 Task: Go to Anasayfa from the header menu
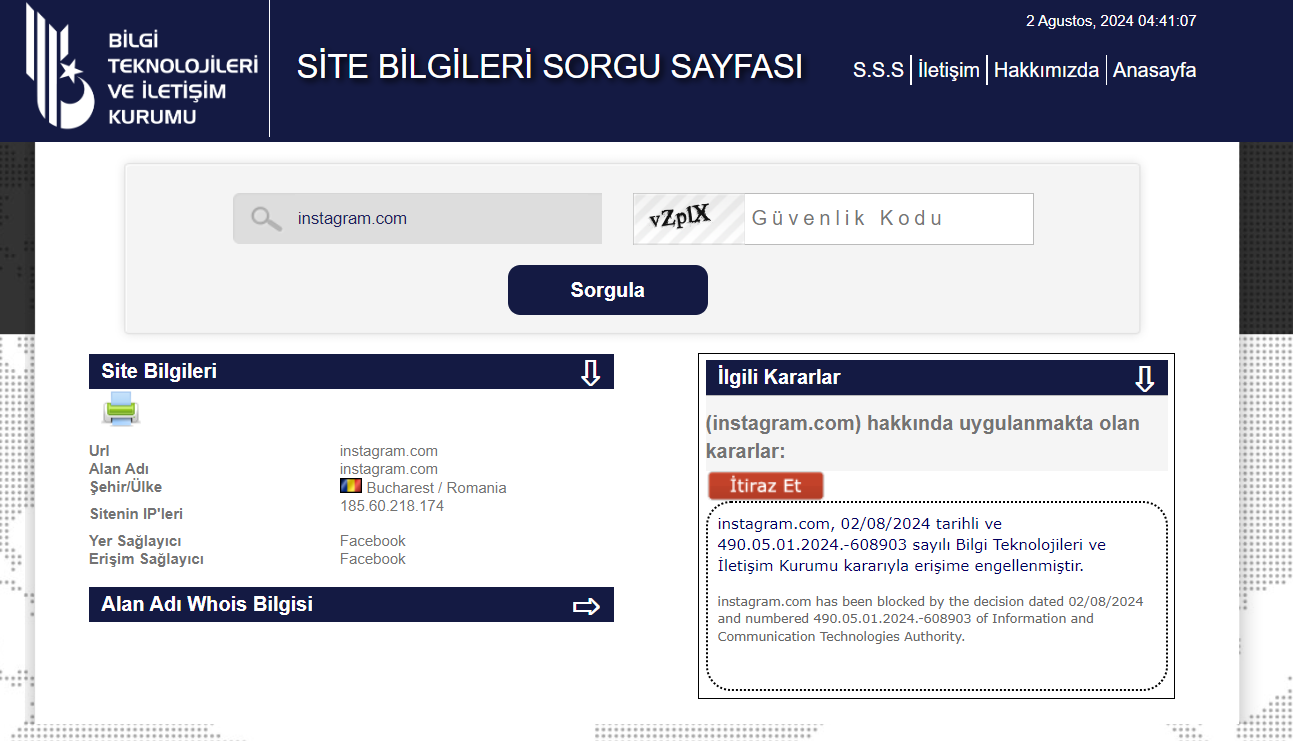tap(1154, 70)
